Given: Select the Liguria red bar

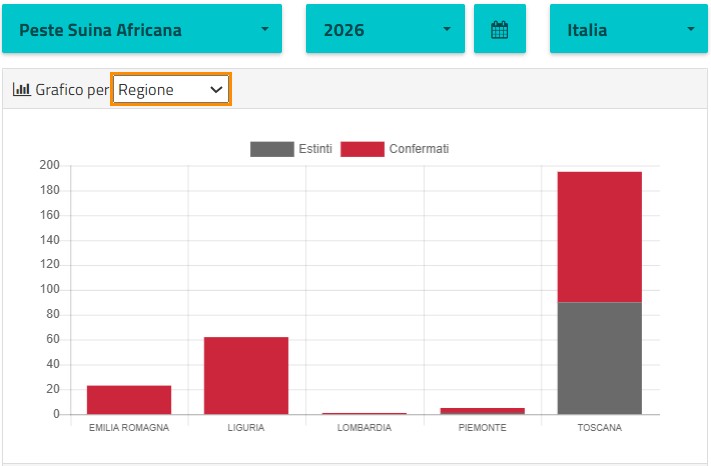Looking at the screenshot, I should [246, 376].
